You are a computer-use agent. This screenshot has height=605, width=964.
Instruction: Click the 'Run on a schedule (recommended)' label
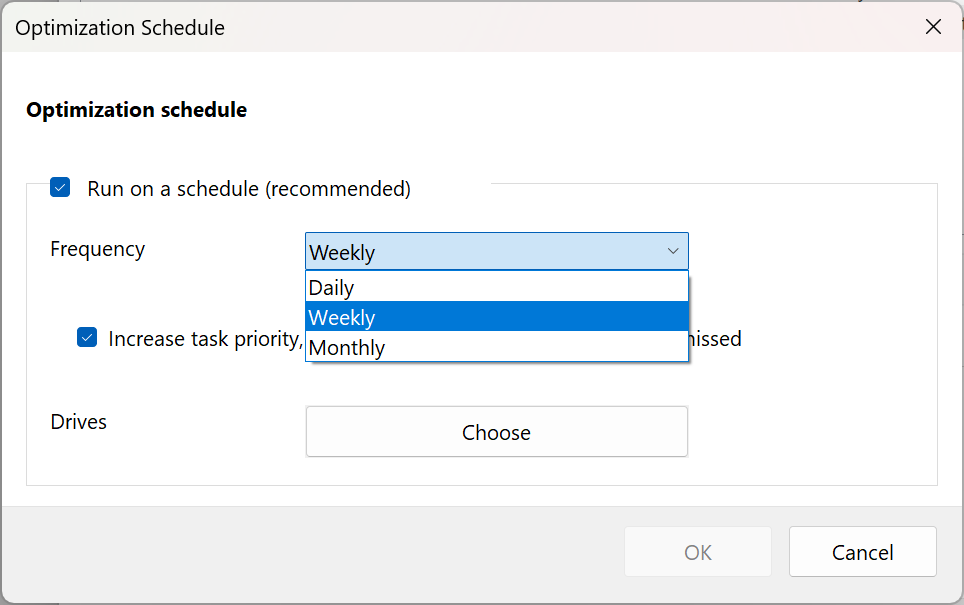click(249, 188)
